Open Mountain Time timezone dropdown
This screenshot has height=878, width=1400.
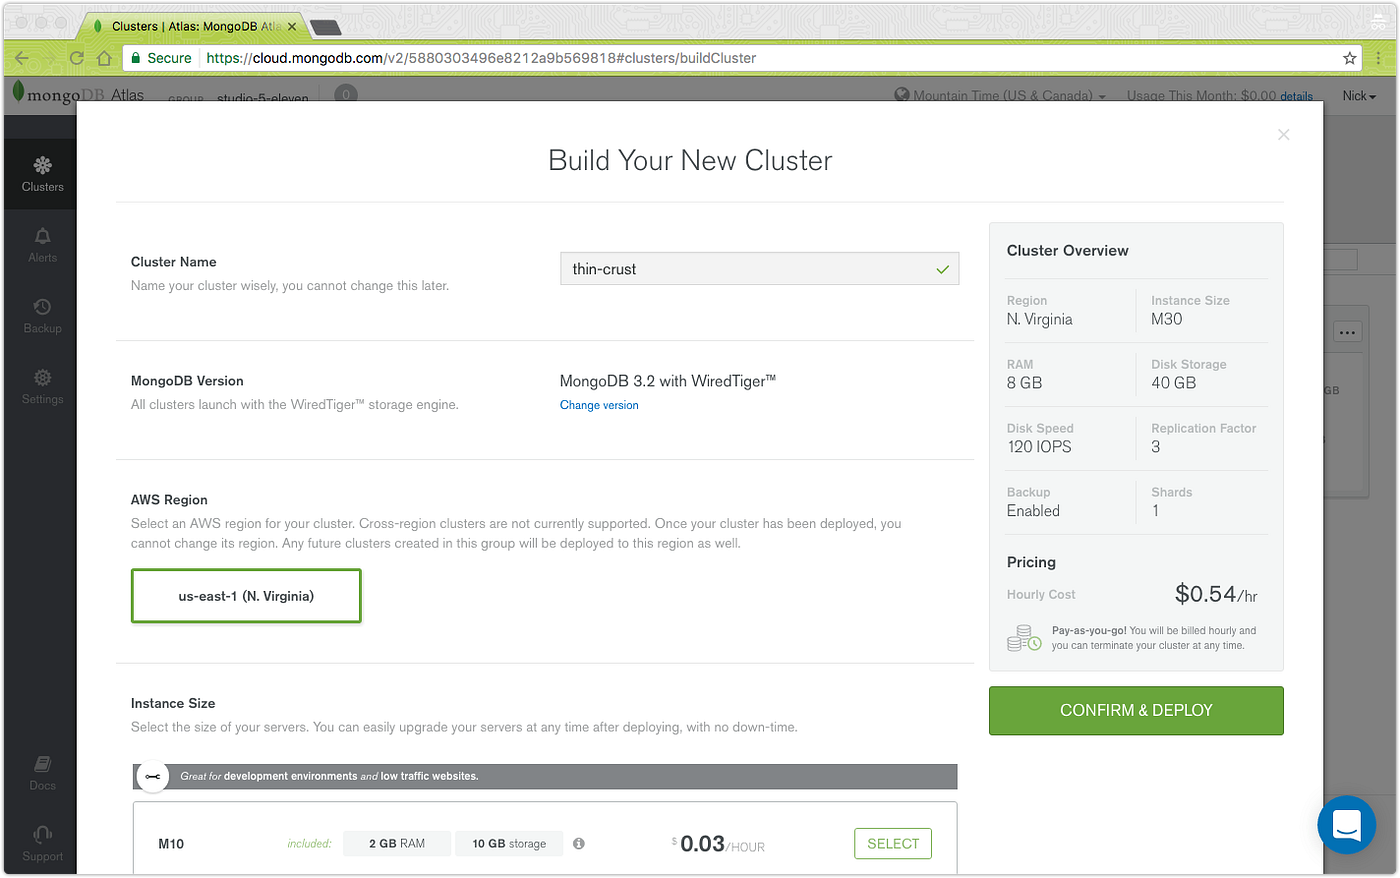[x=1001, y=95]
